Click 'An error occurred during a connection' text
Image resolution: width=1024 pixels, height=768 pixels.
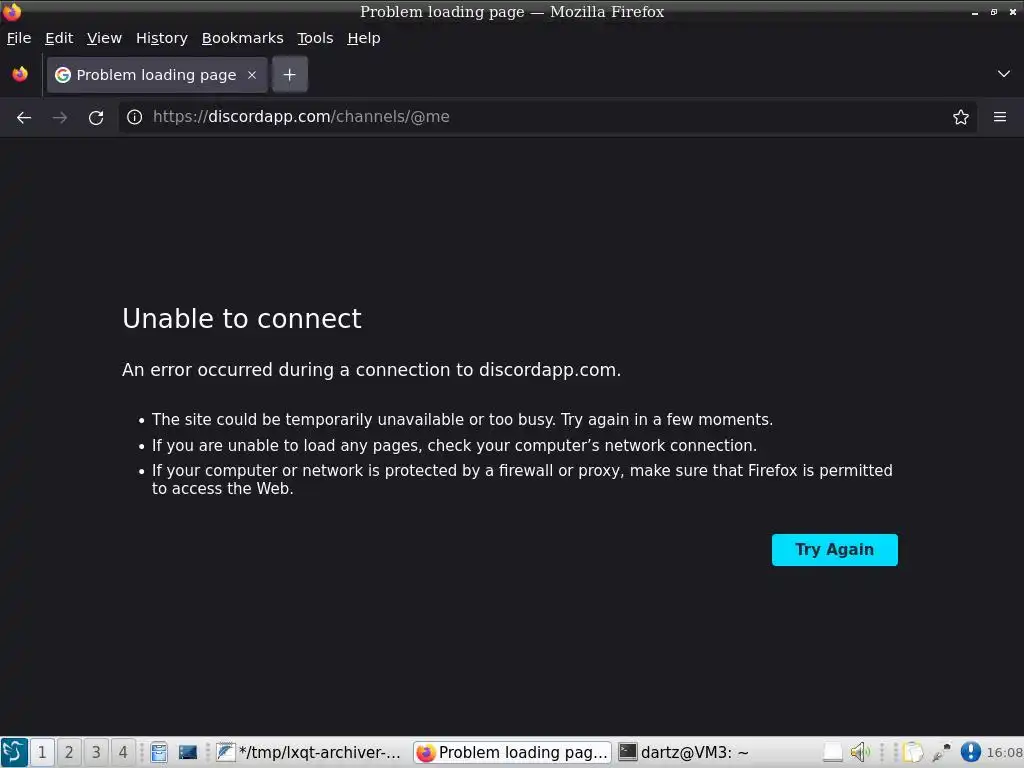click(x=371, y=370)
